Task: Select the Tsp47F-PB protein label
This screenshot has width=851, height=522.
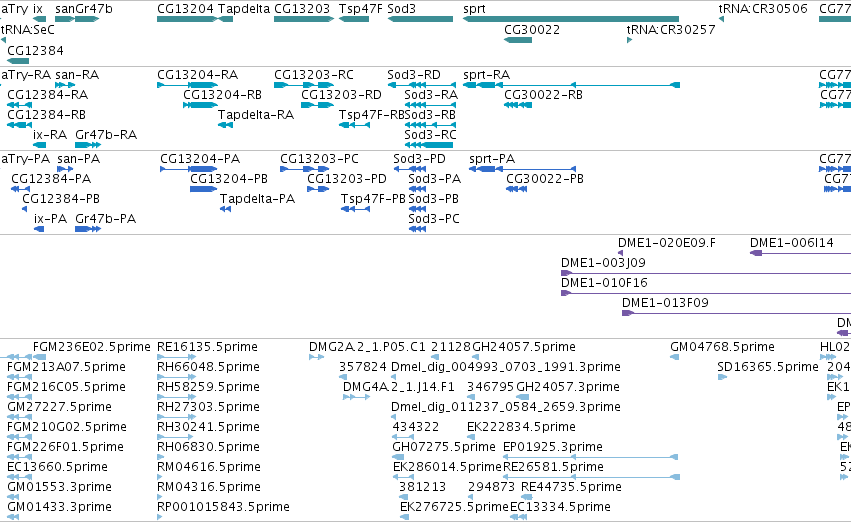Action: point(373,199)
